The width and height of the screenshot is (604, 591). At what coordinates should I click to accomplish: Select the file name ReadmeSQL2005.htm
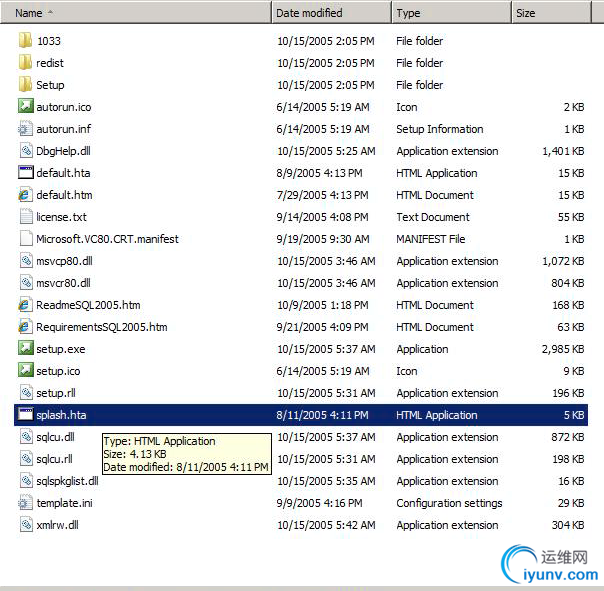(x=88, y=305)
